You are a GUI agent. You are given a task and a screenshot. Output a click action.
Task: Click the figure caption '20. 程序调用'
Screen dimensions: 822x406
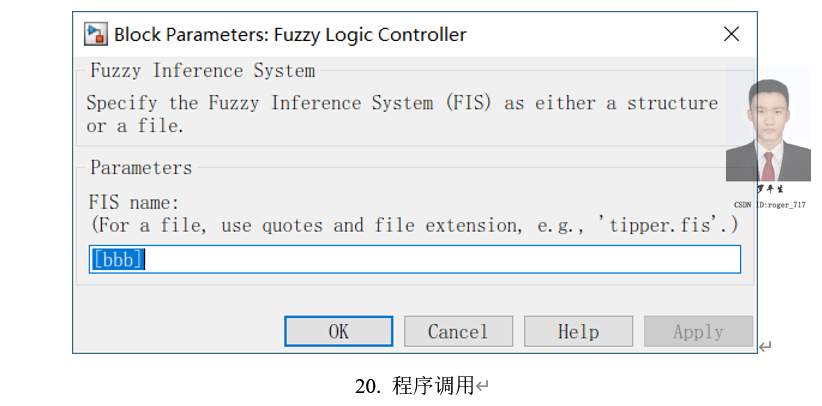tap(414, 386)
